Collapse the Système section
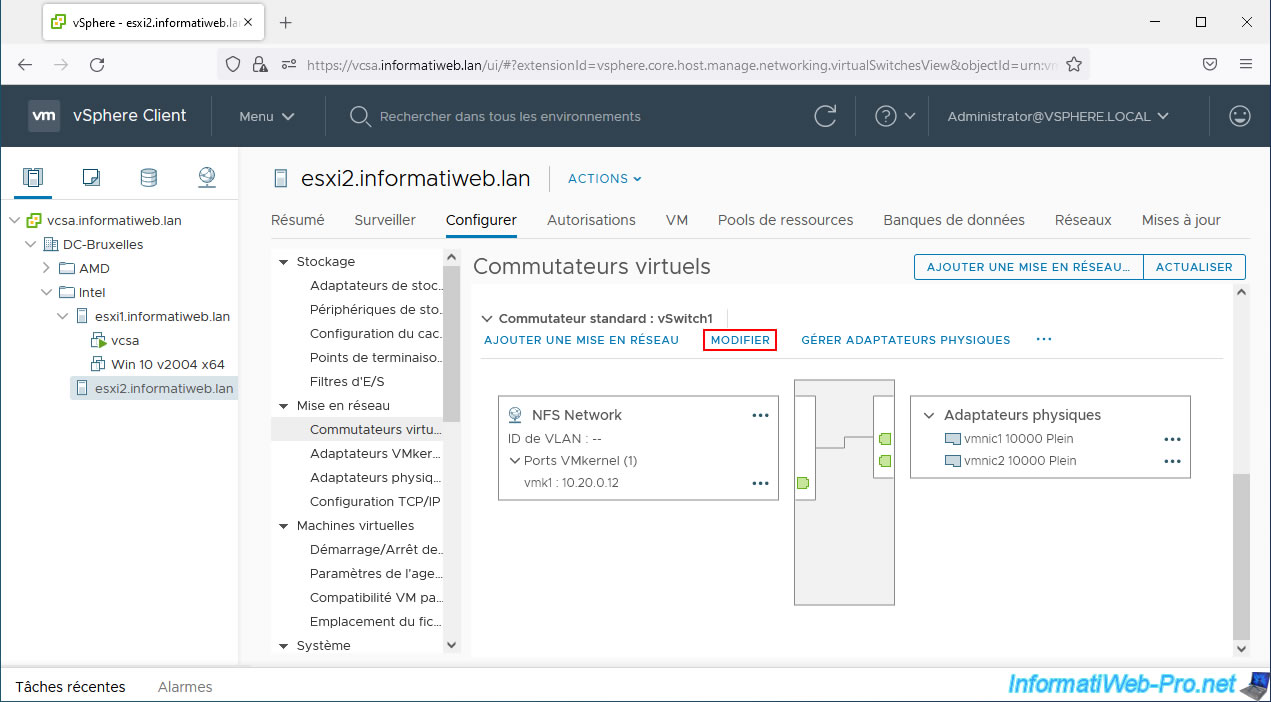 (x=283, y=646)
